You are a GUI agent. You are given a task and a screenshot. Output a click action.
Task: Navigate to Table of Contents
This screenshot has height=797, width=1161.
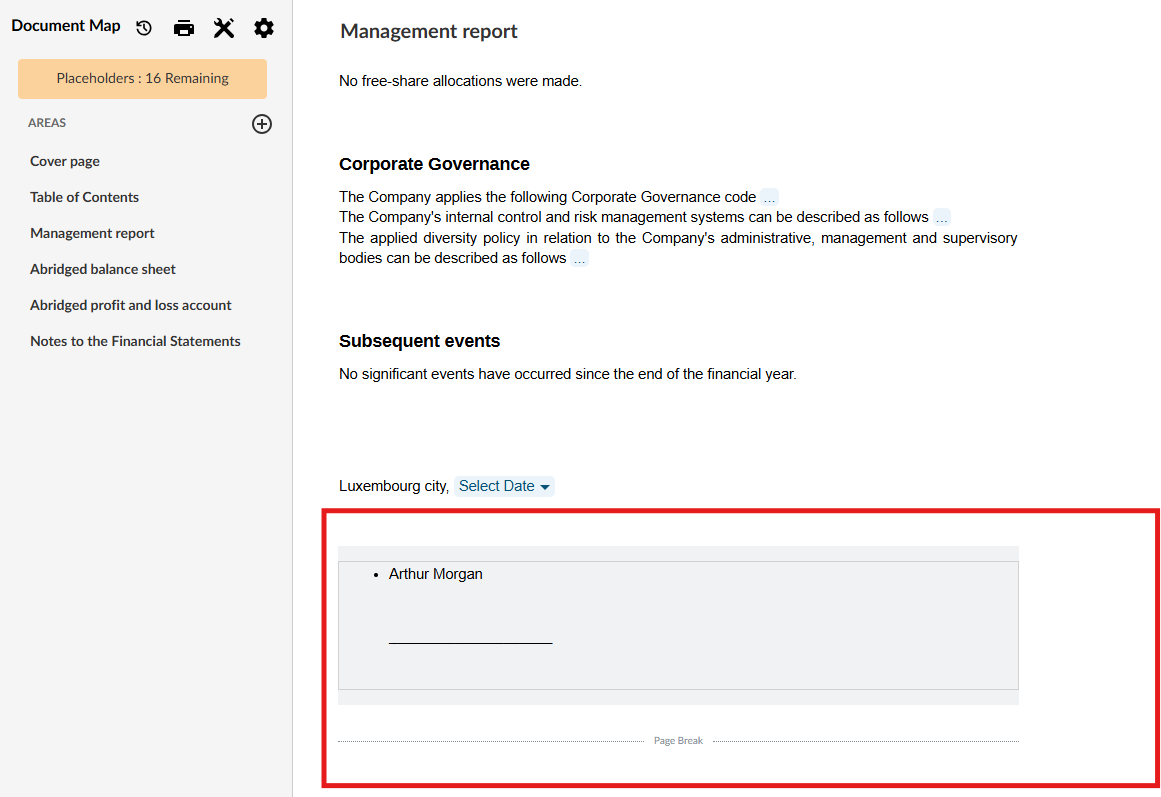pos(84,197)
